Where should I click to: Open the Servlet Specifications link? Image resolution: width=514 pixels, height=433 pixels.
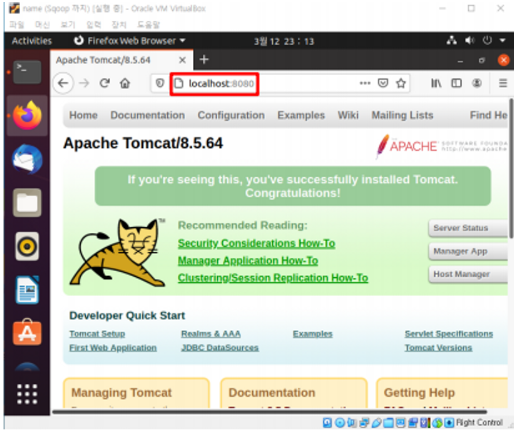pos(449,334)
